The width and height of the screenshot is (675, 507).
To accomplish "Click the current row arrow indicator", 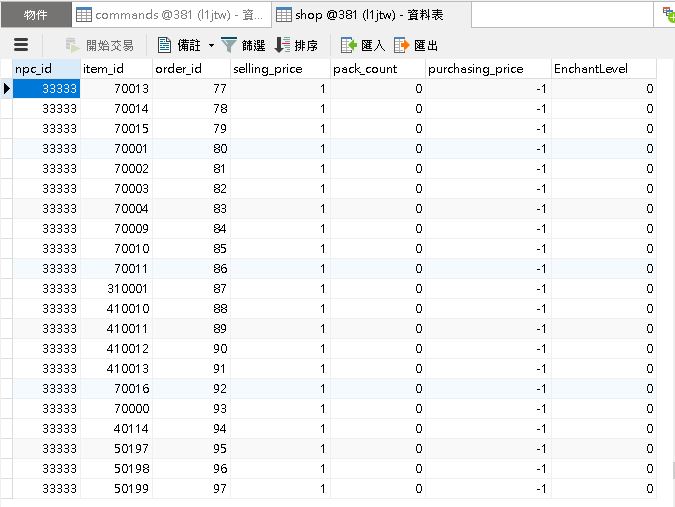I will (6, 89).
